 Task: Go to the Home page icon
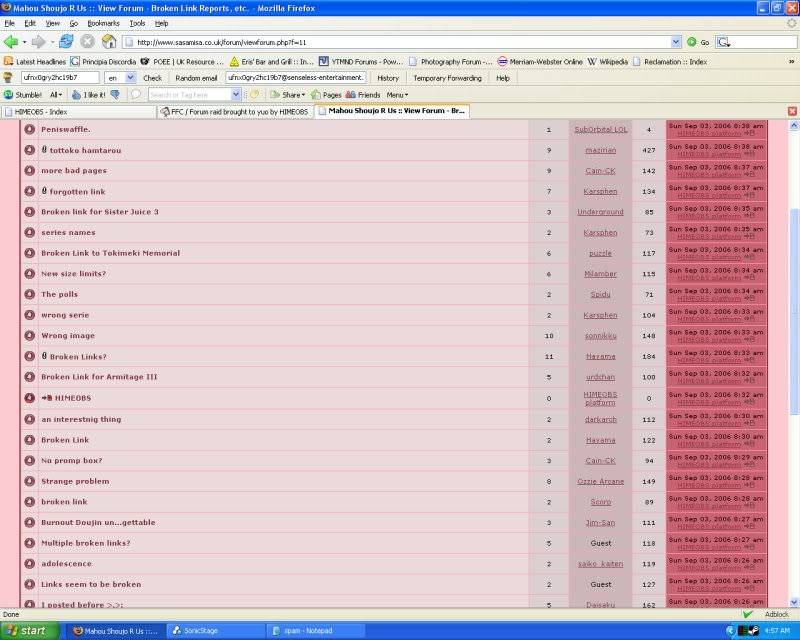(x=109, y=41)
